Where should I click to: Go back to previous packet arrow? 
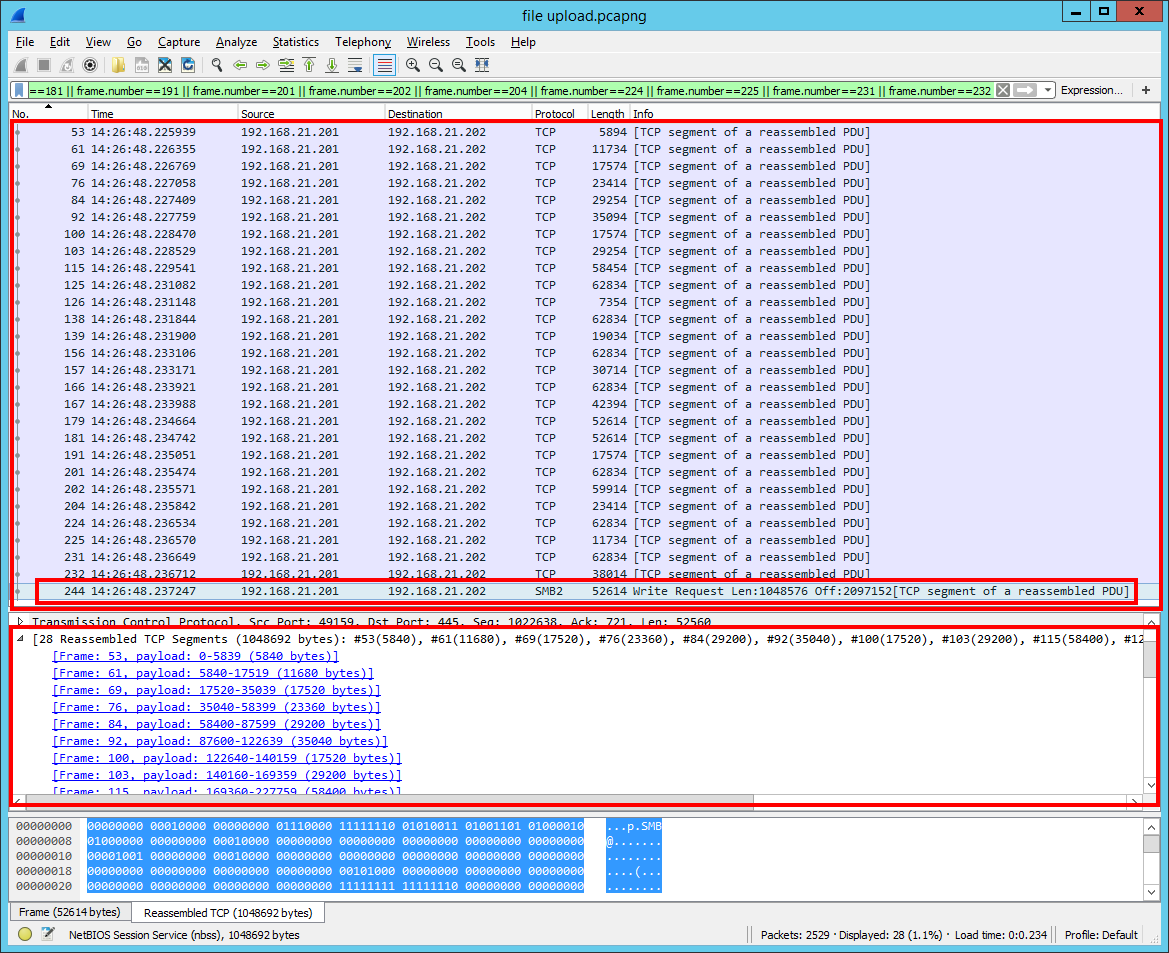[240, 66]
